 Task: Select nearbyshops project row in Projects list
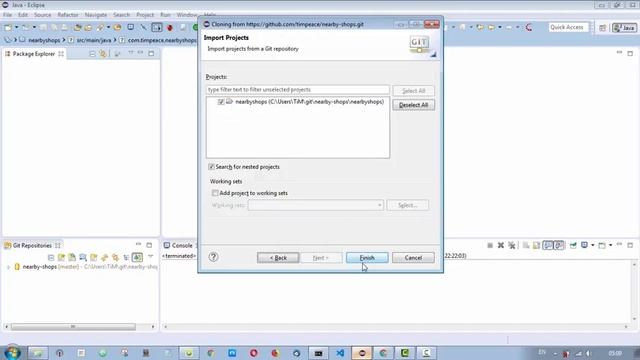point(301,102)
